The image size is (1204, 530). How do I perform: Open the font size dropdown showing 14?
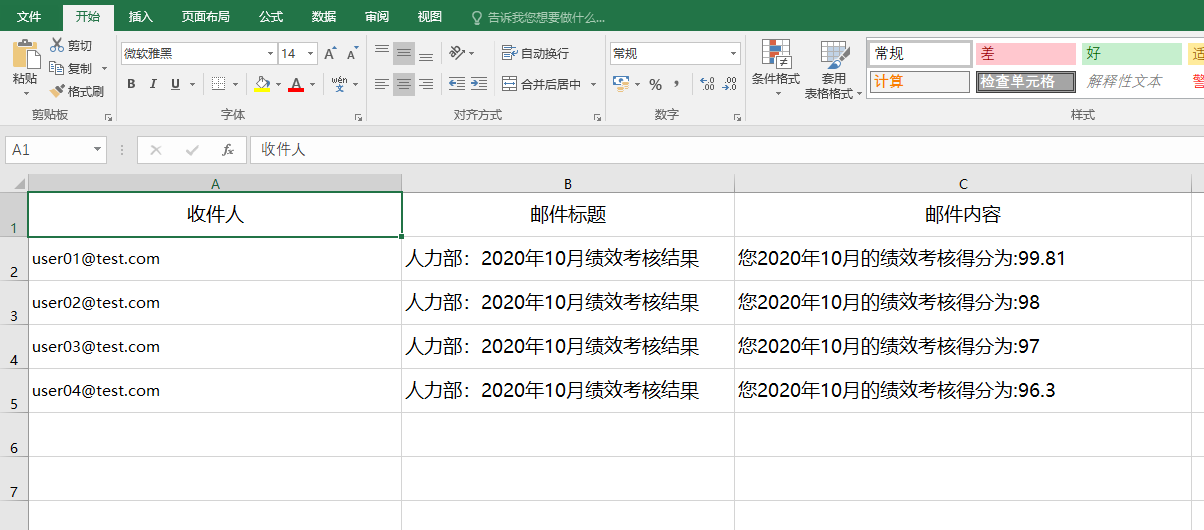click(x=311, y=54)
